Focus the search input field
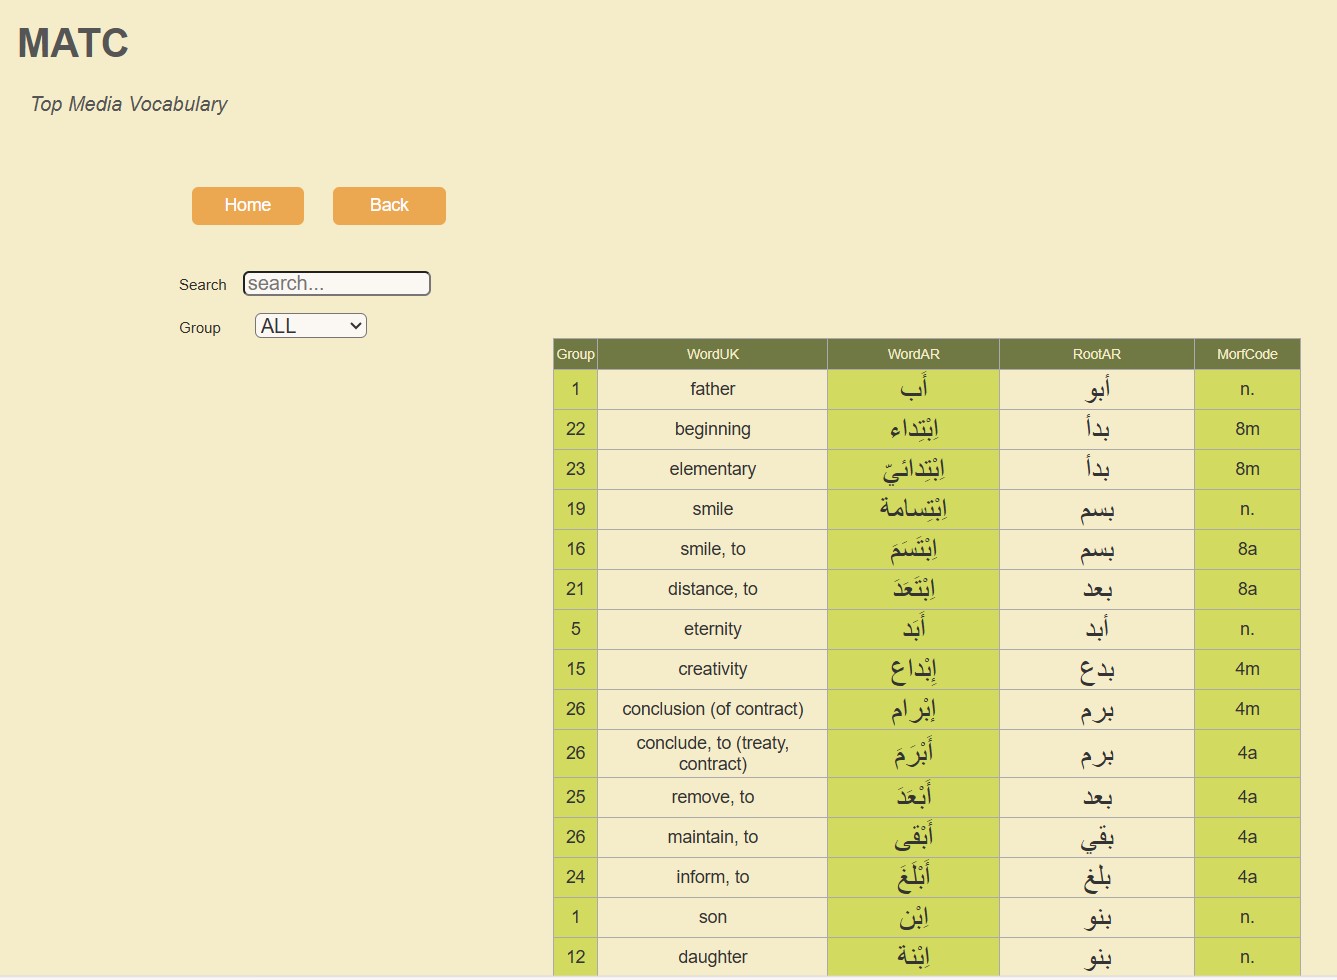This screenshot has width=1337, height=980. click(337, 284)
